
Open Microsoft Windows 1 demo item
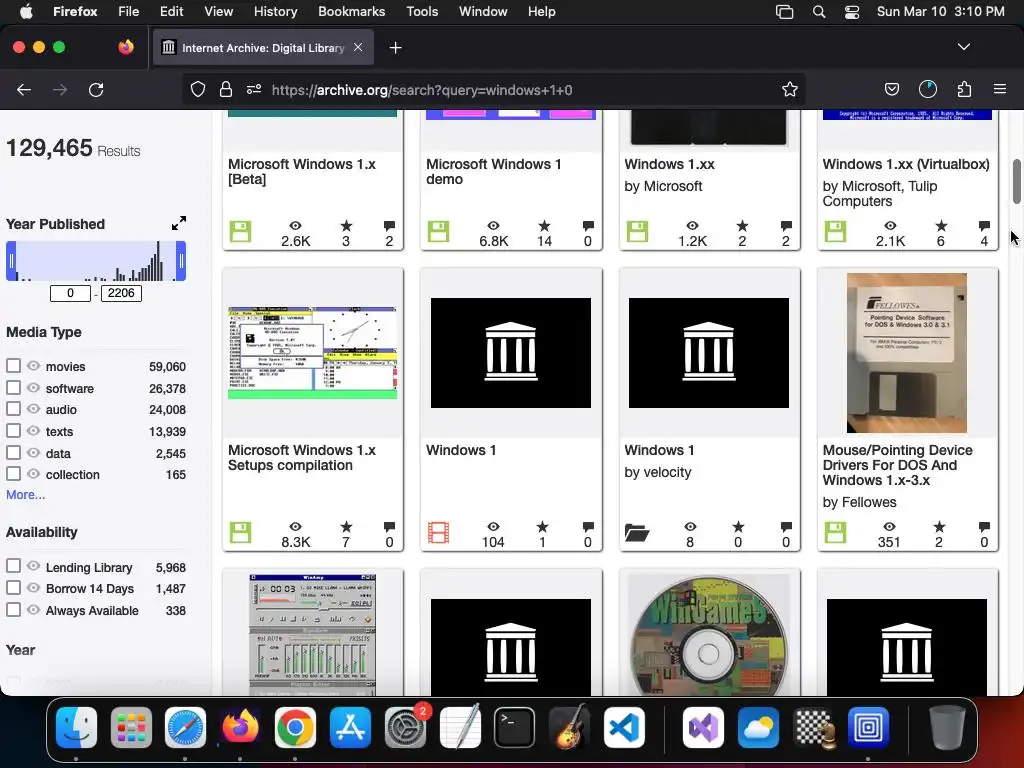tap(493, 172)
